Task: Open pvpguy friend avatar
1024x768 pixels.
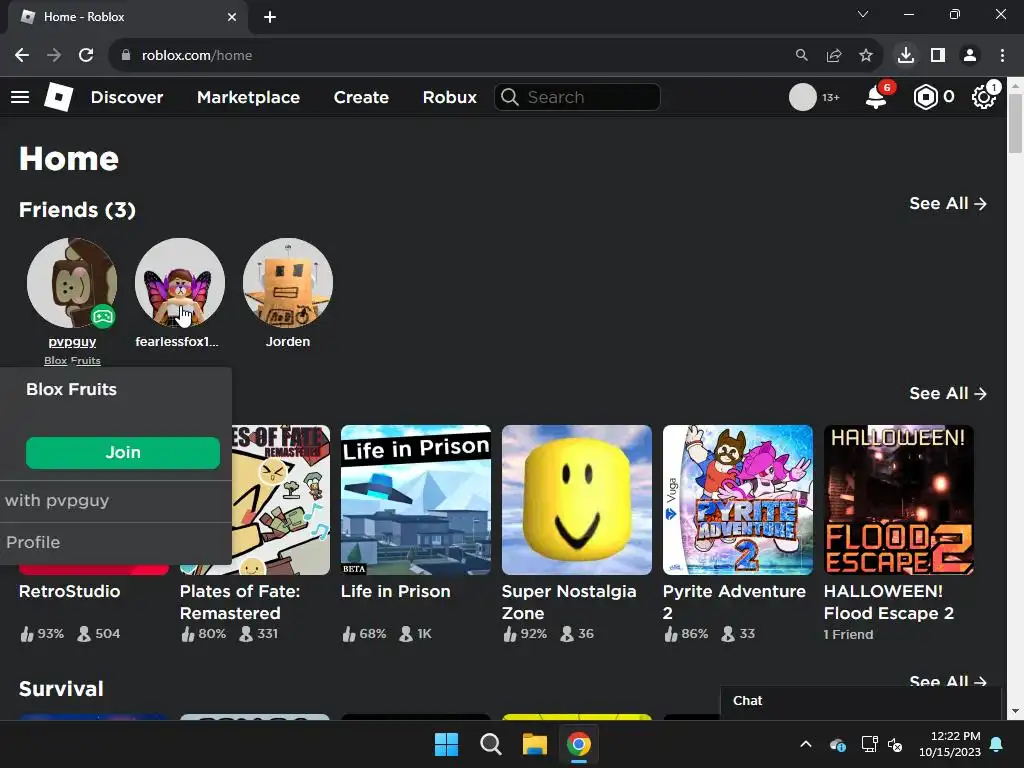Action: 72,283
